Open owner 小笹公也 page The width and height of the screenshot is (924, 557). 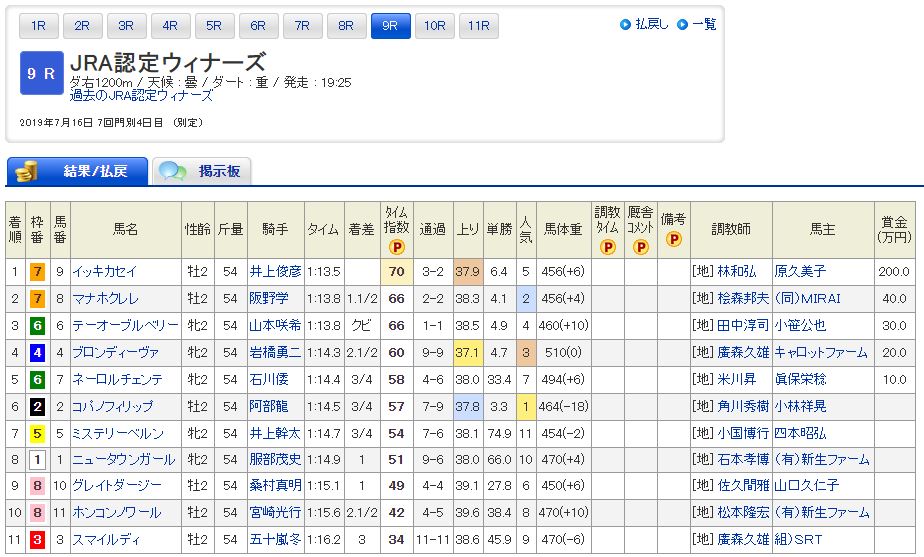pos(800,325)
